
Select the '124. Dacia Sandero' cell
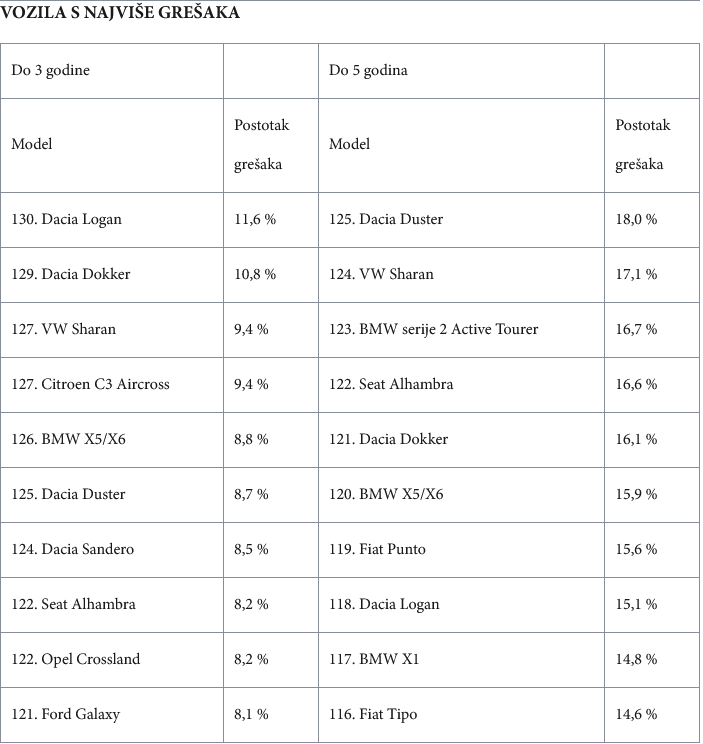click(87, 549)
